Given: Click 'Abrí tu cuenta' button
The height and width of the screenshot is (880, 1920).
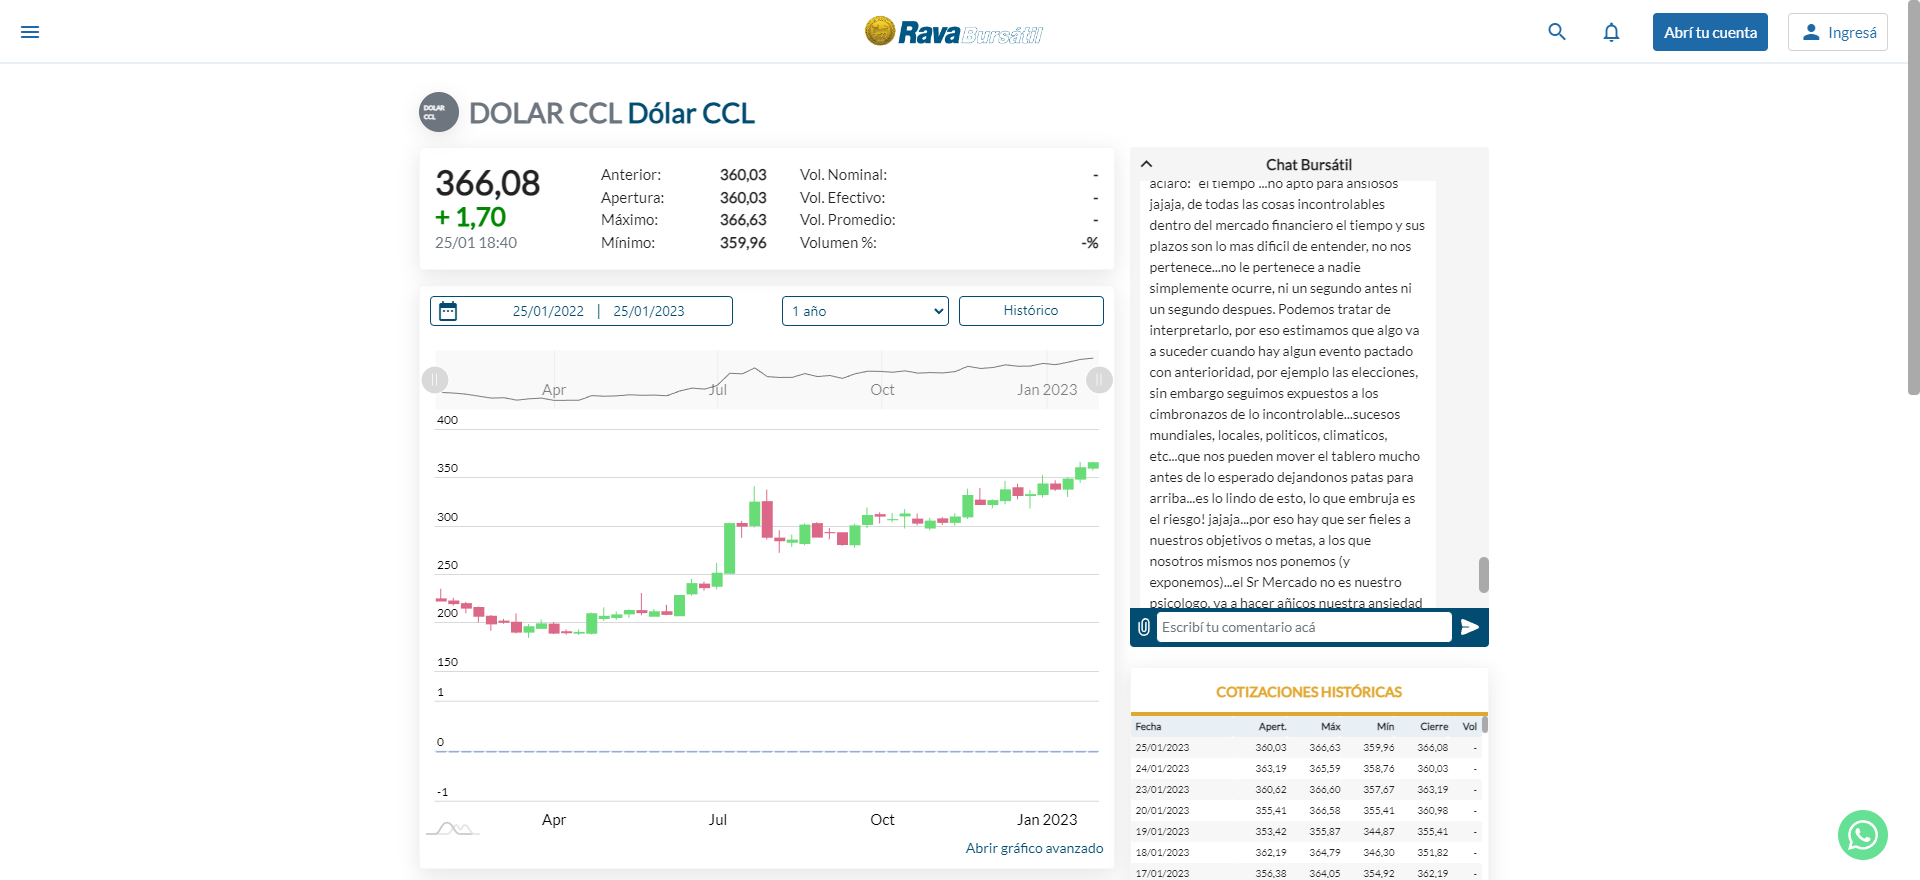Looking at the screenshot, I should [1710, 32].
